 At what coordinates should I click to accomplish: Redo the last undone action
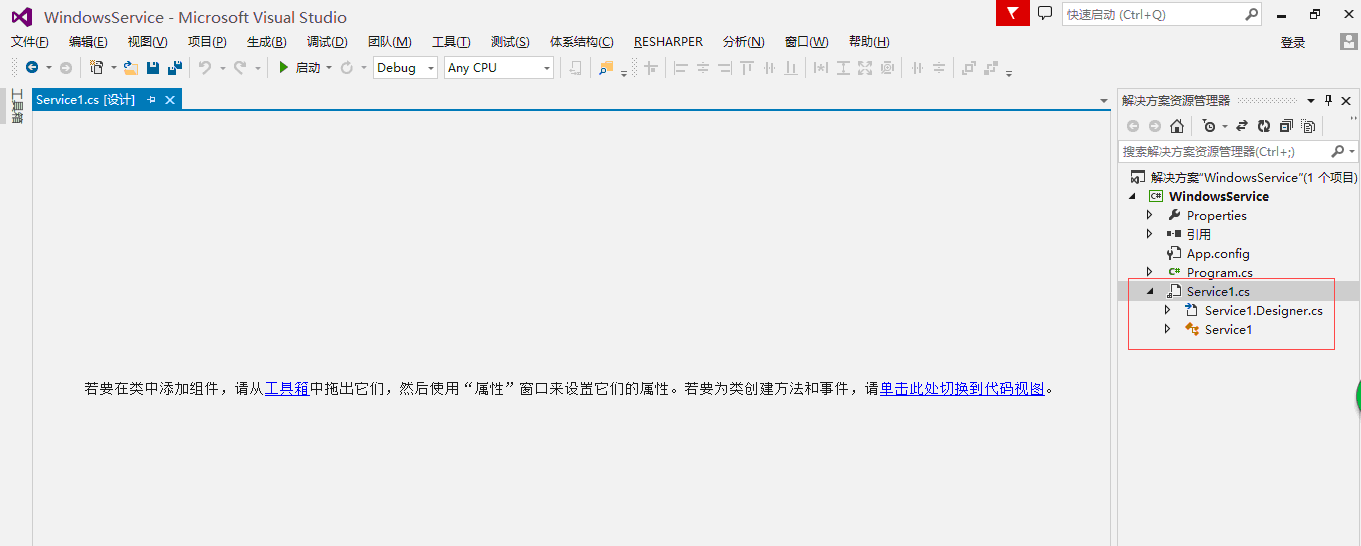[240, 67]
